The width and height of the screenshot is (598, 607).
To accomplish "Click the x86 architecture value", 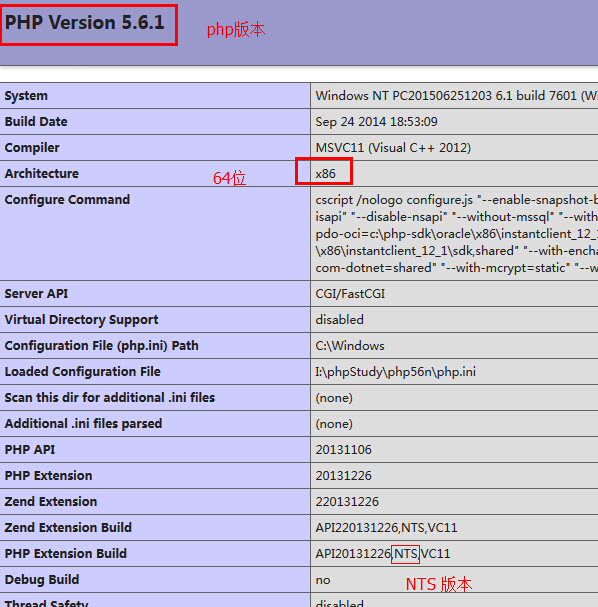I will [x=326, y=174].
